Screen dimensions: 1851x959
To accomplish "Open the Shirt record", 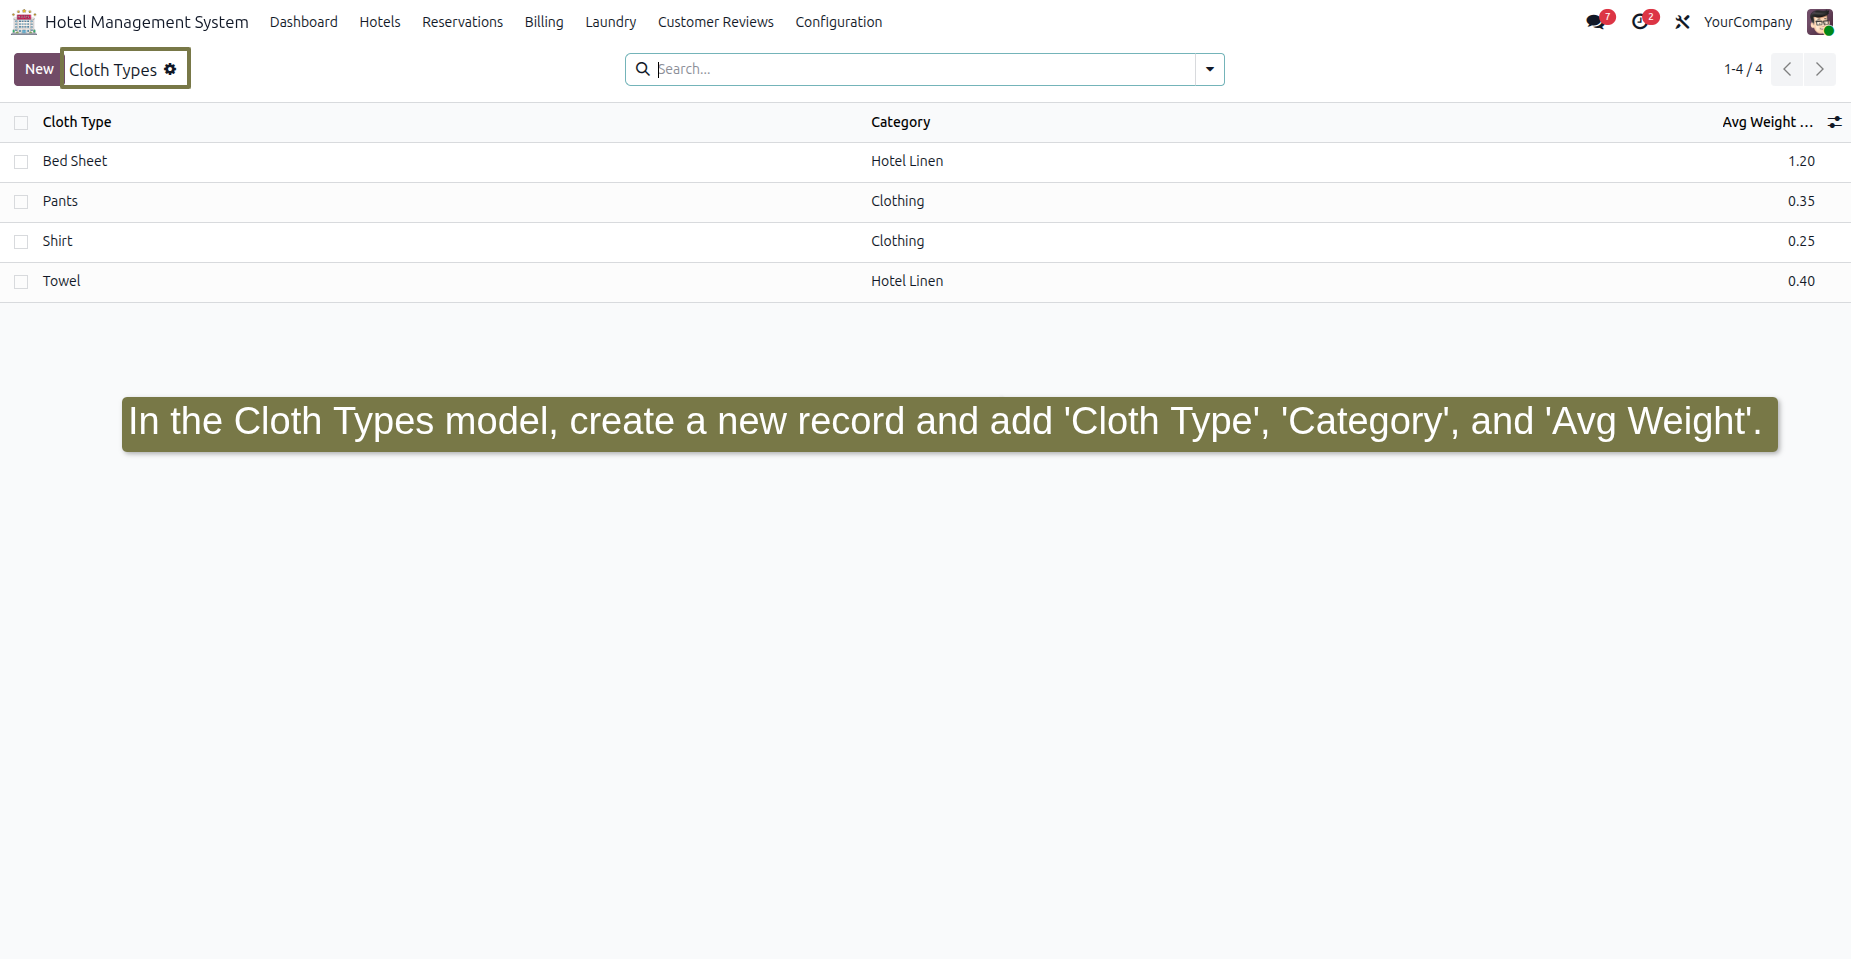I will [x=58, y=241].
